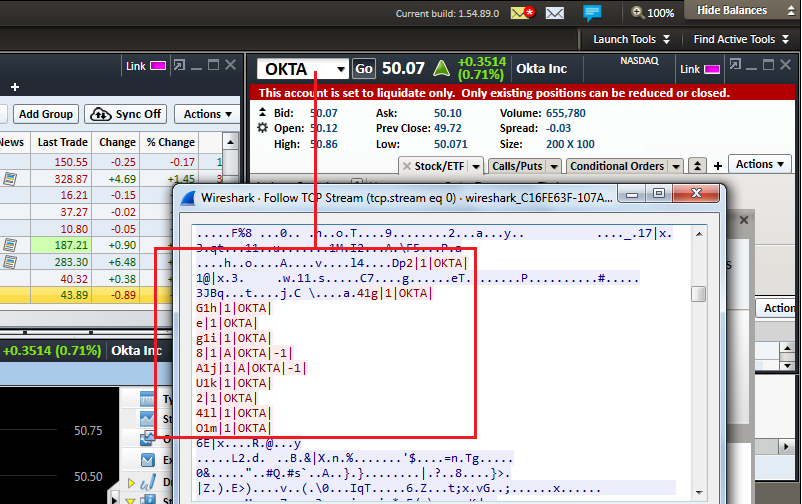The height and width of the screenshot is (504, 802).
Task: Open the Launch Tools dropdown
Action: pos(631,39)
